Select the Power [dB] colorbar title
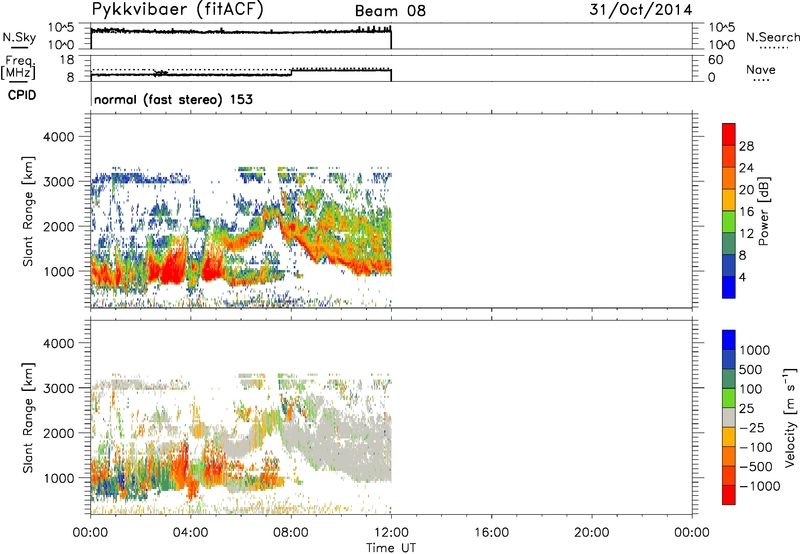 click(764, 211)
